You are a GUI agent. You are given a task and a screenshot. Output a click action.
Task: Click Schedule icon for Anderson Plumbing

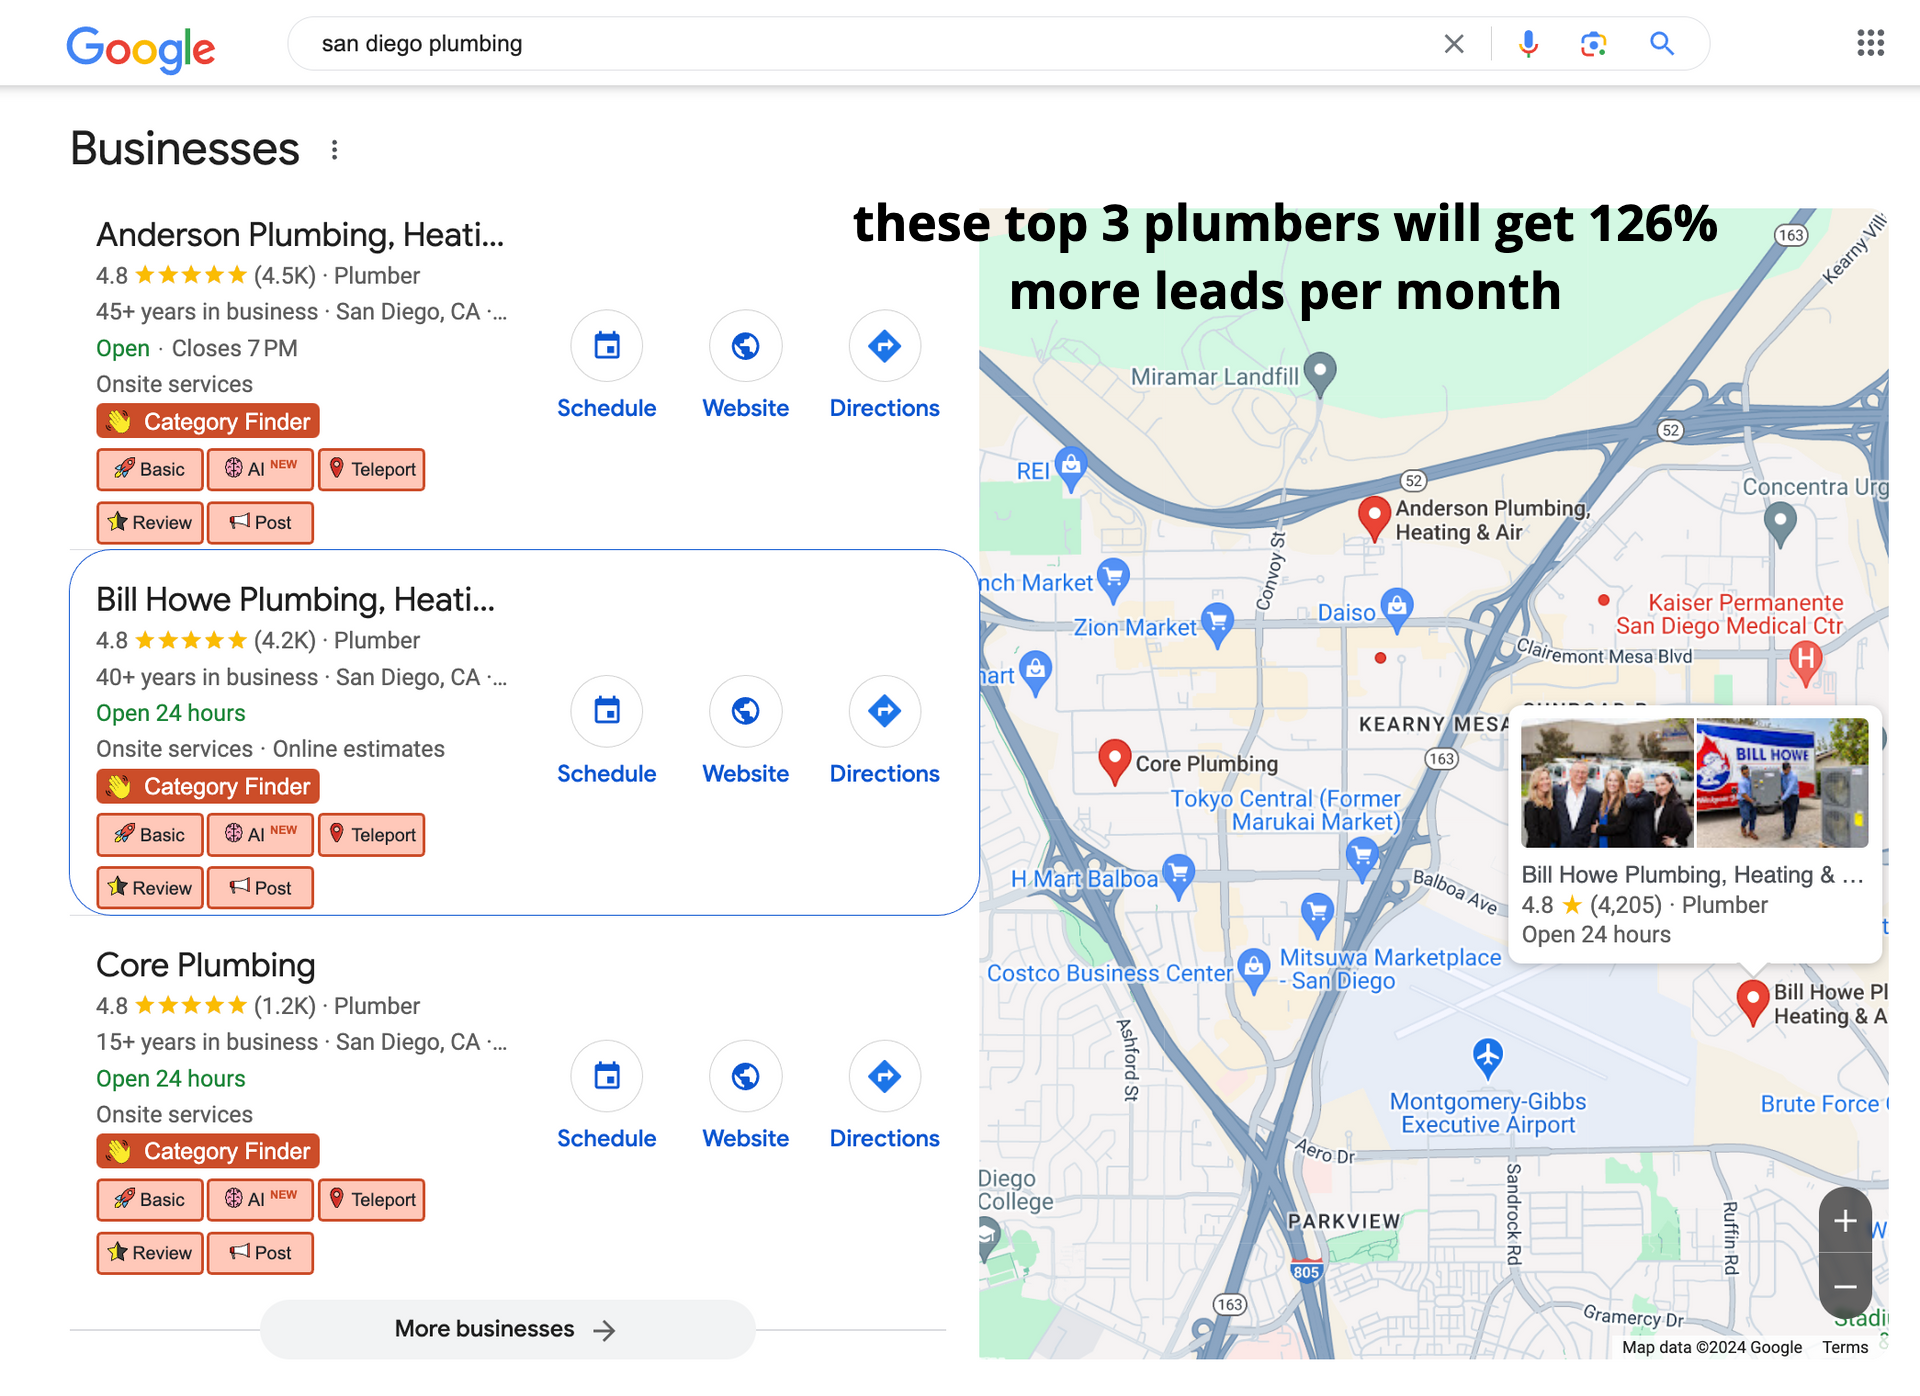[607, 346]
